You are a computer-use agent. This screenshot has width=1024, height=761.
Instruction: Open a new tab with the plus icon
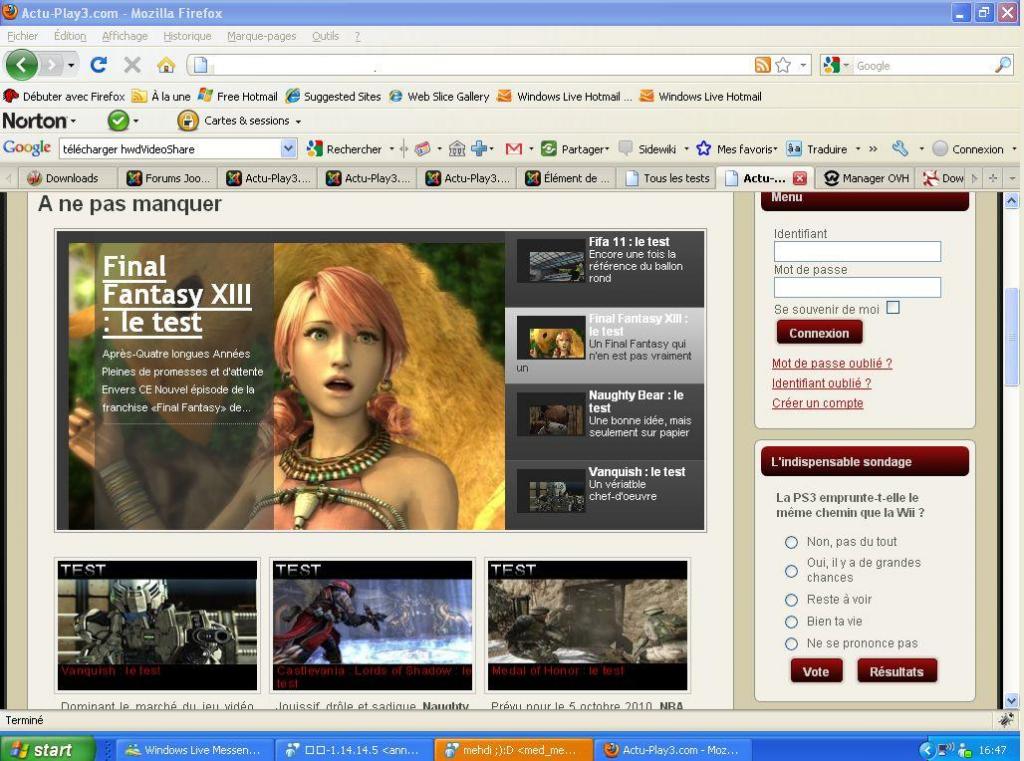[x=993, y=178]
